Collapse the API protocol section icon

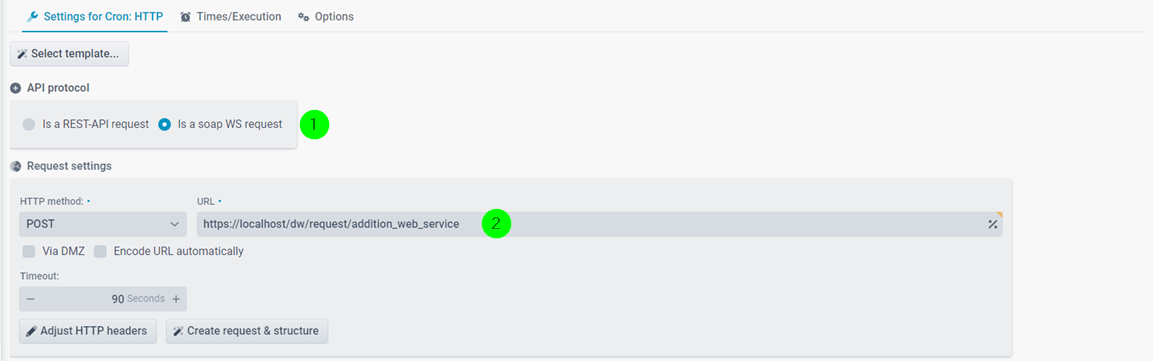[15, 87]
